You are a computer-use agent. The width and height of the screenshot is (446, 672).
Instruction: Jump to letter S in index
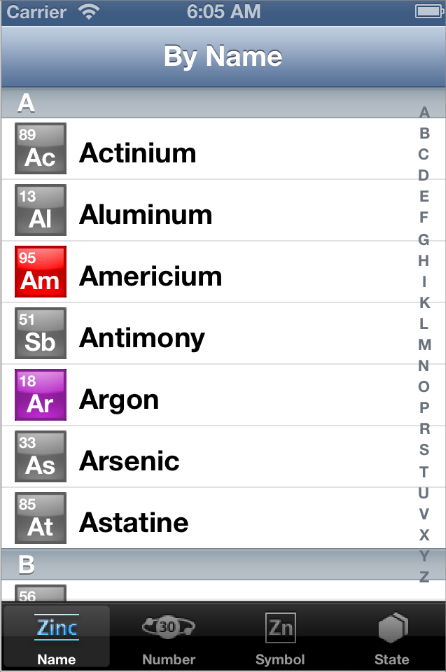(x=424, y=450)
